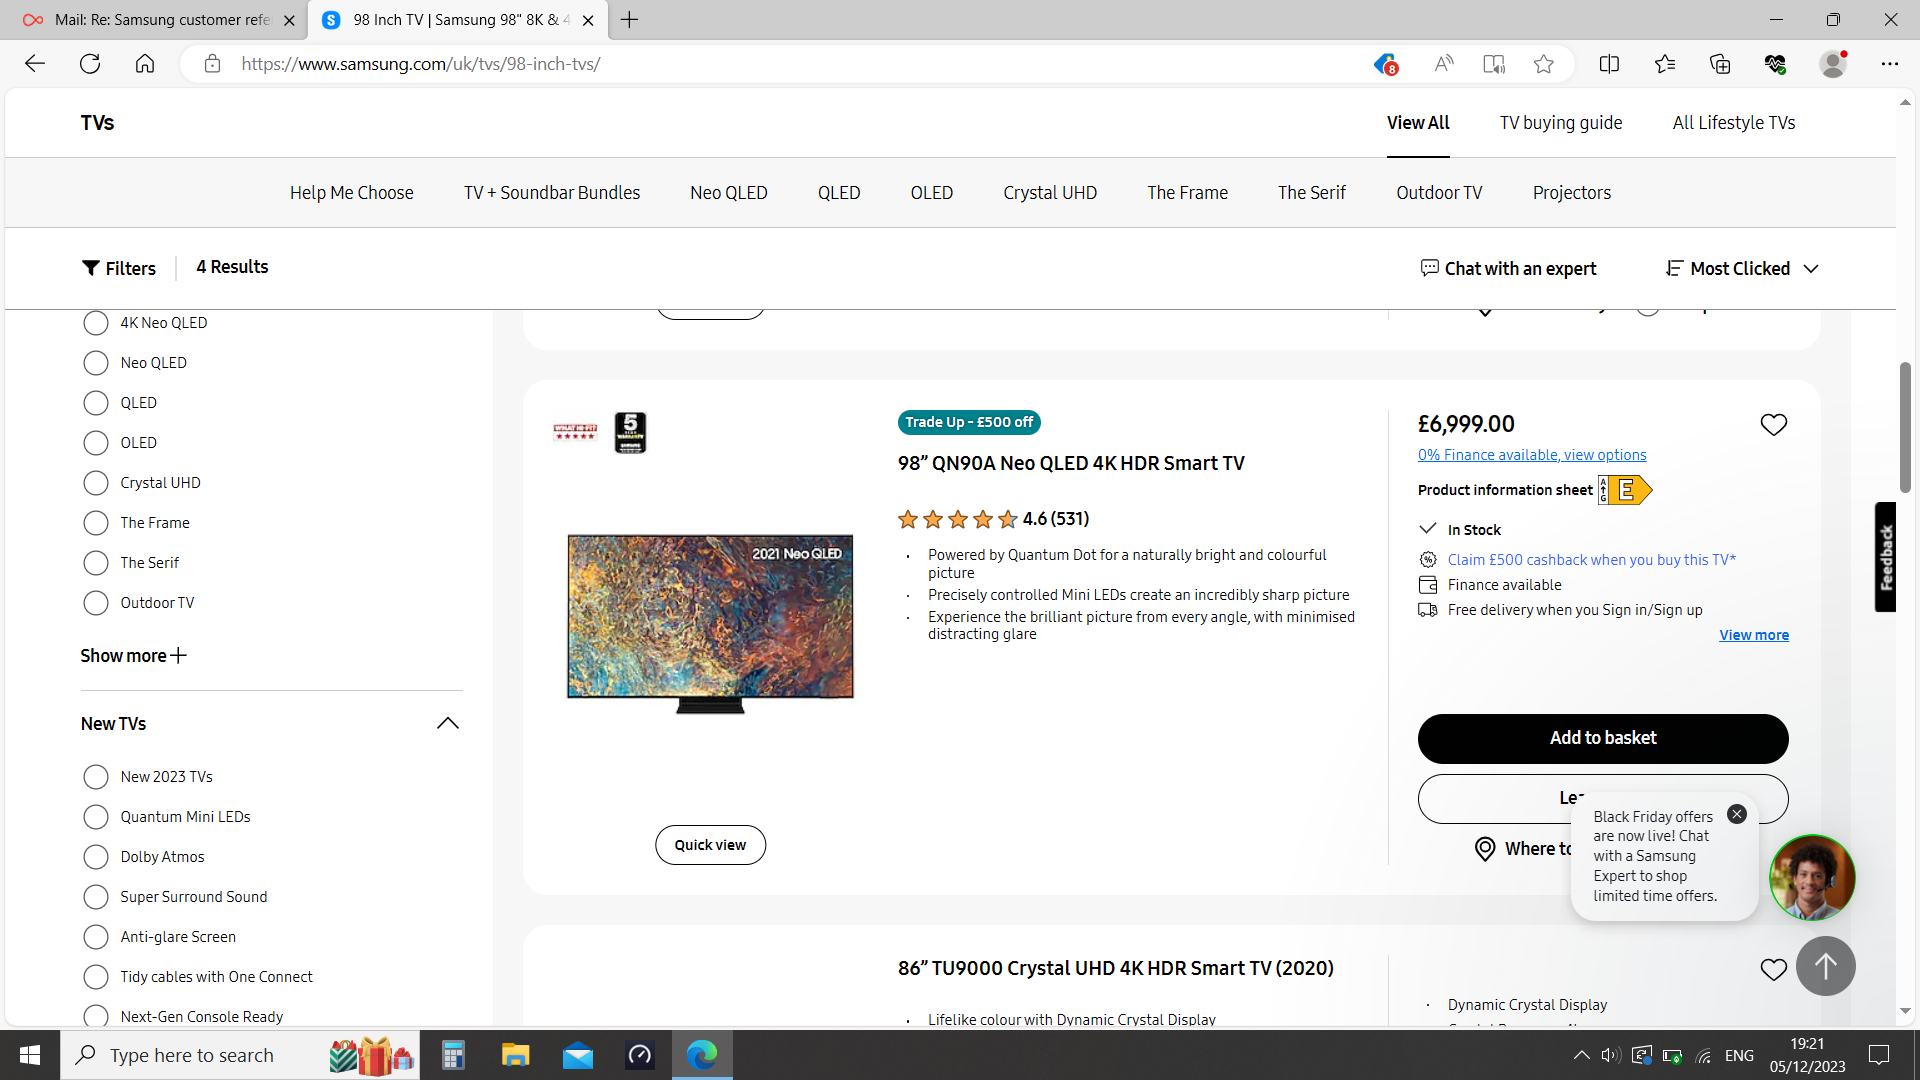Enable the Dolby Atmos filter

[96, 857]
